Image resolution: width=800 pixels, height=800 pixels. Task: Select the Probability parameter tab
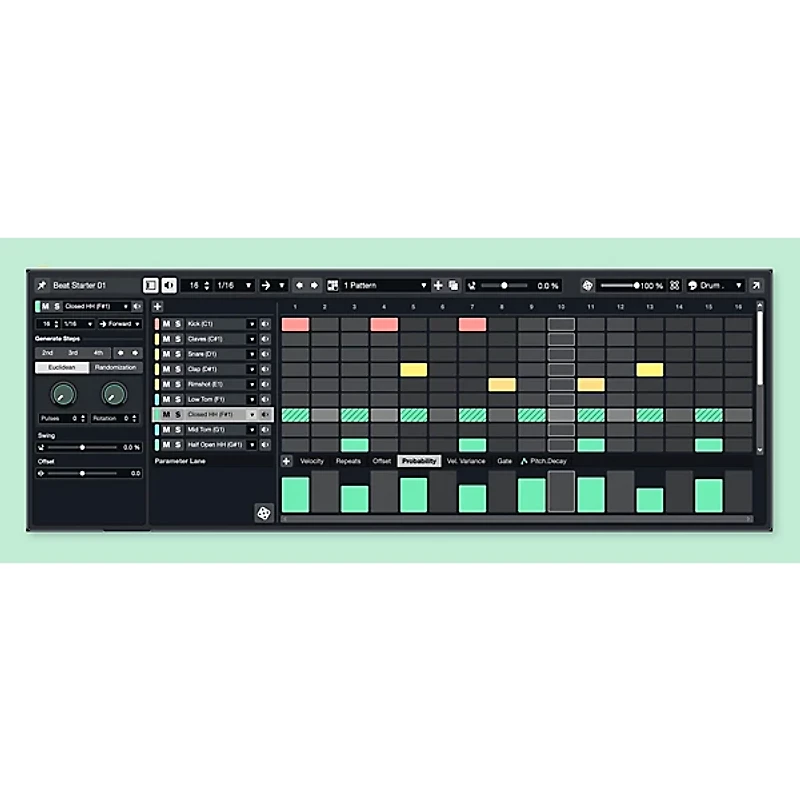(418, 461)
